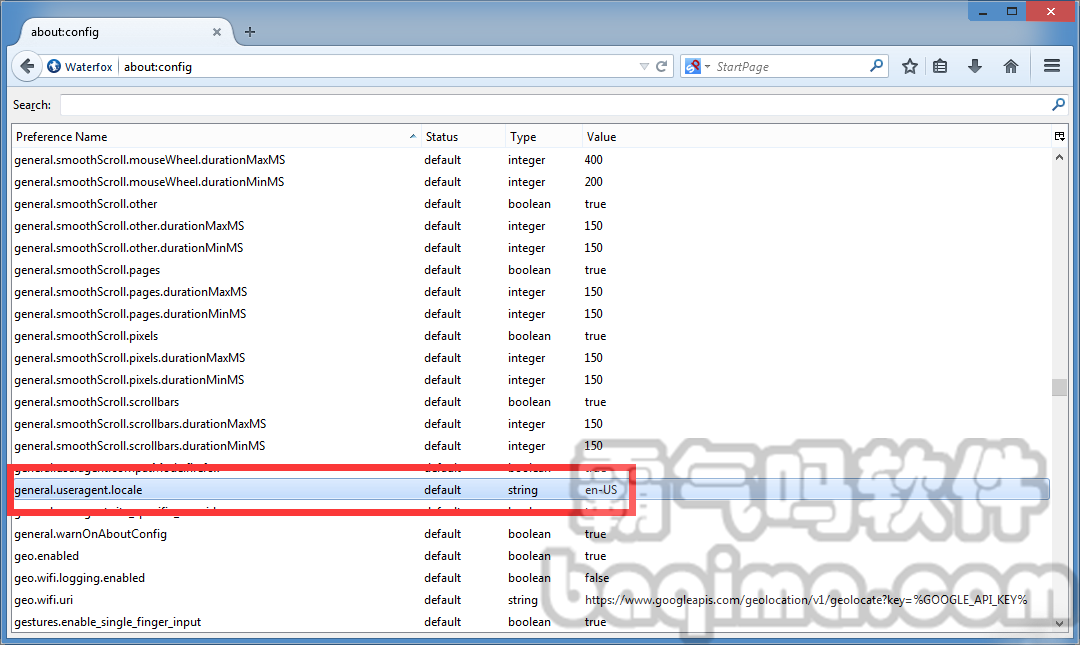The height and width of the screenshot is (645, 1080).
Task: Open the search engine selector dropdown
Action: 697,67
